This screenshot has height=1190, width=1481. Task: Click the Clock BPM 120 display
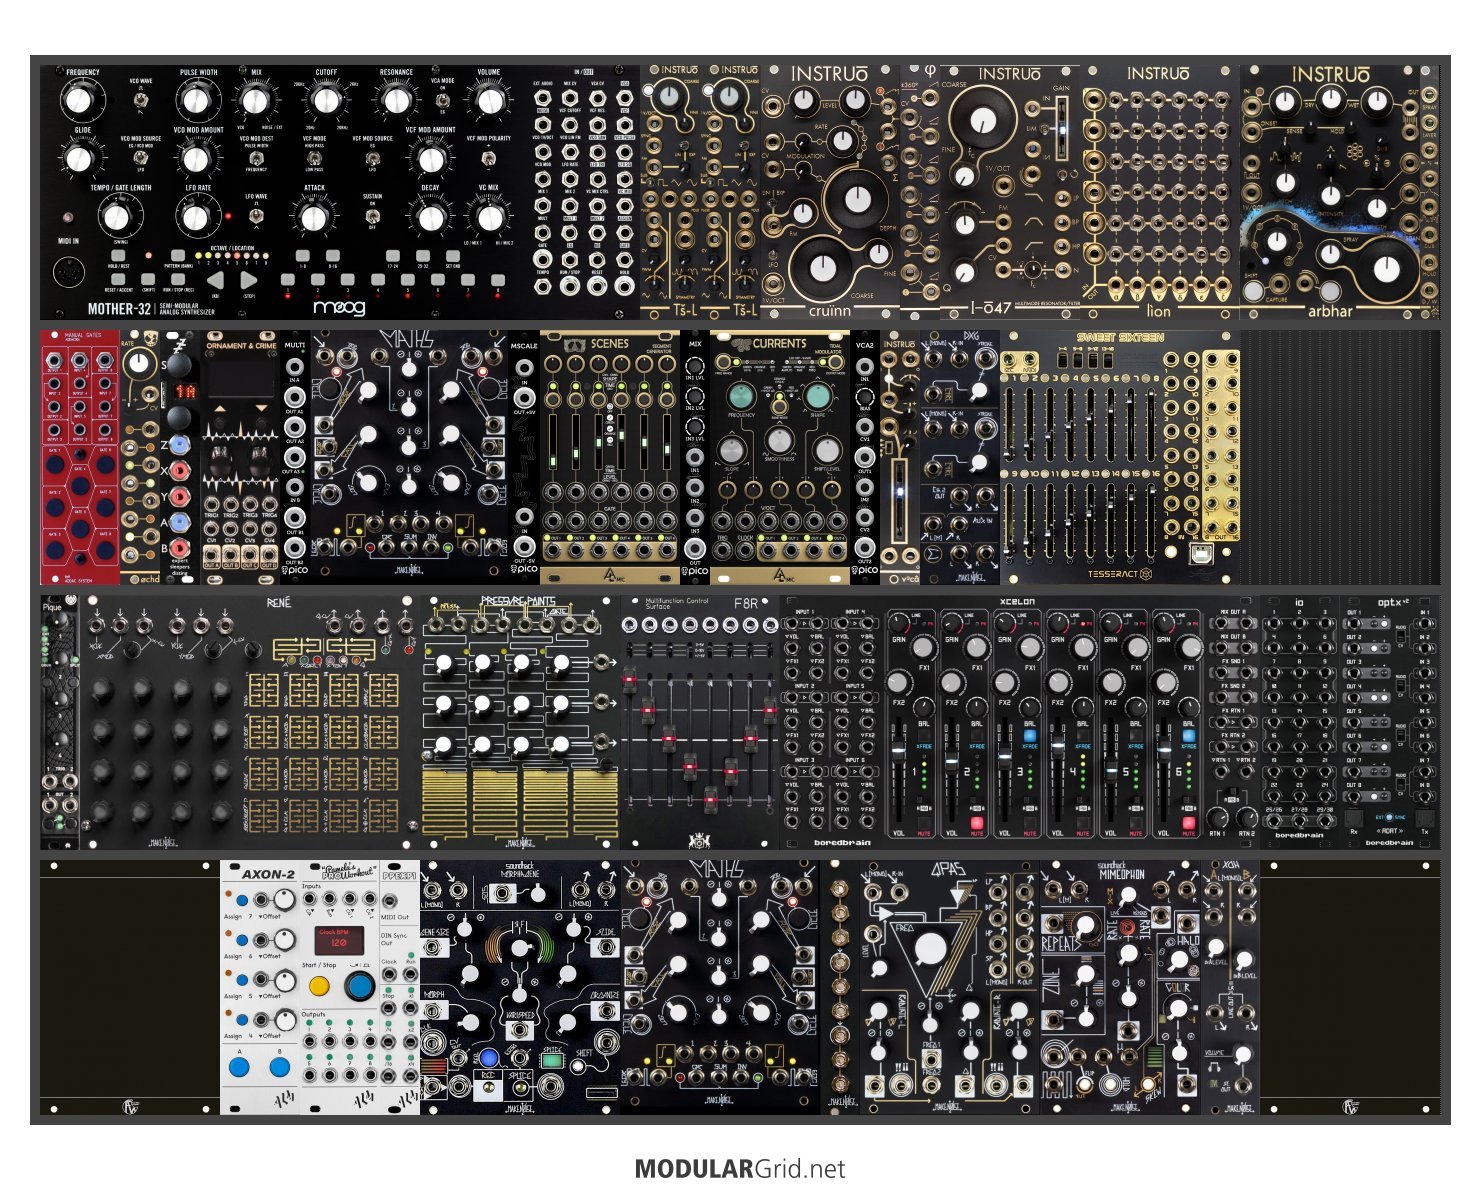339,939
